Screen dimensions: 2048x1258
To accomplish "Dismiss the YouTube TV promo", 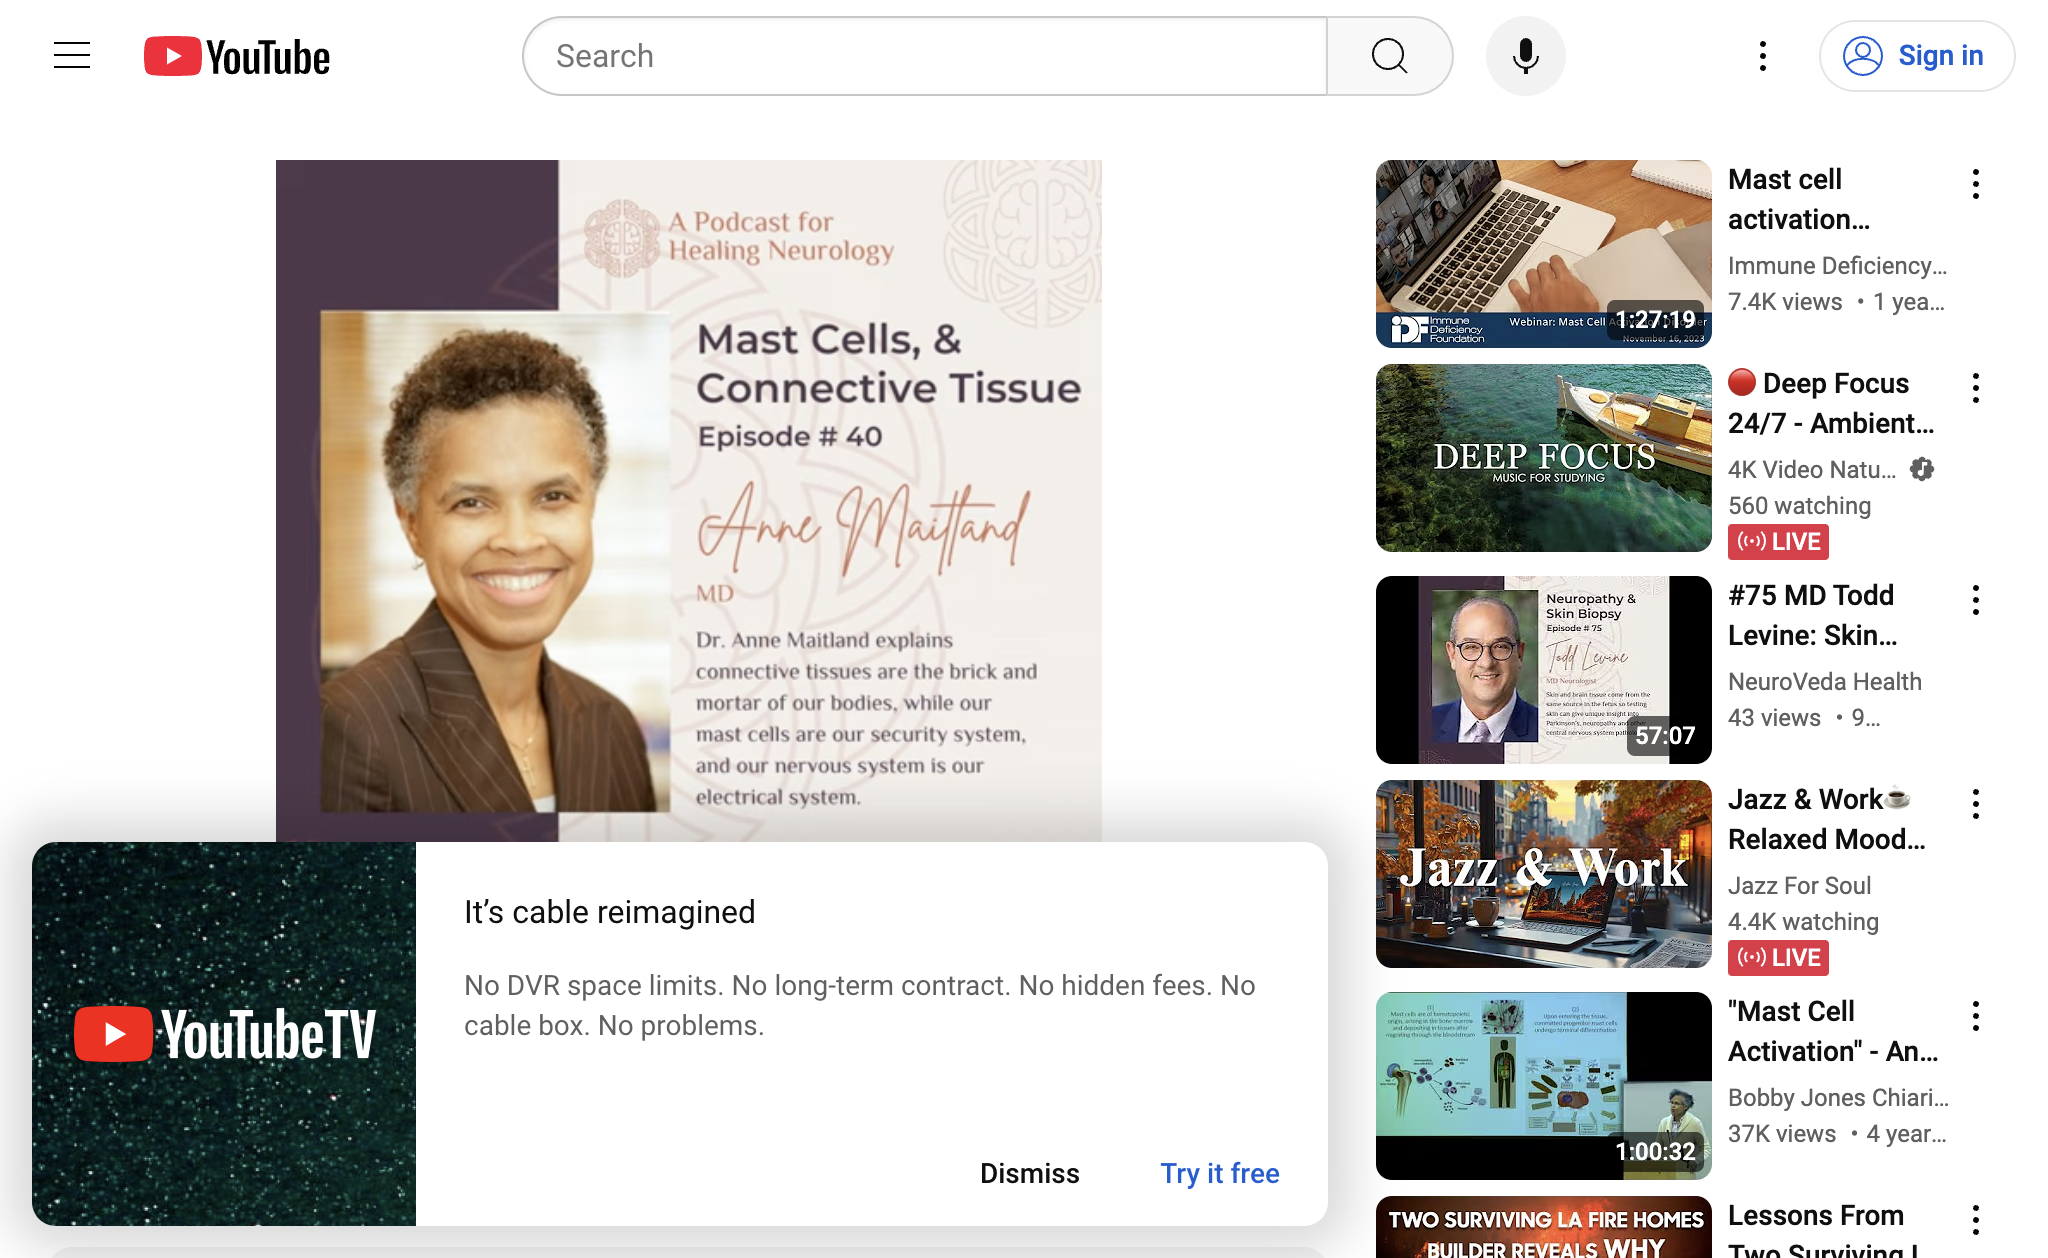I will pyautogui.click(x=1030, y=1173).
